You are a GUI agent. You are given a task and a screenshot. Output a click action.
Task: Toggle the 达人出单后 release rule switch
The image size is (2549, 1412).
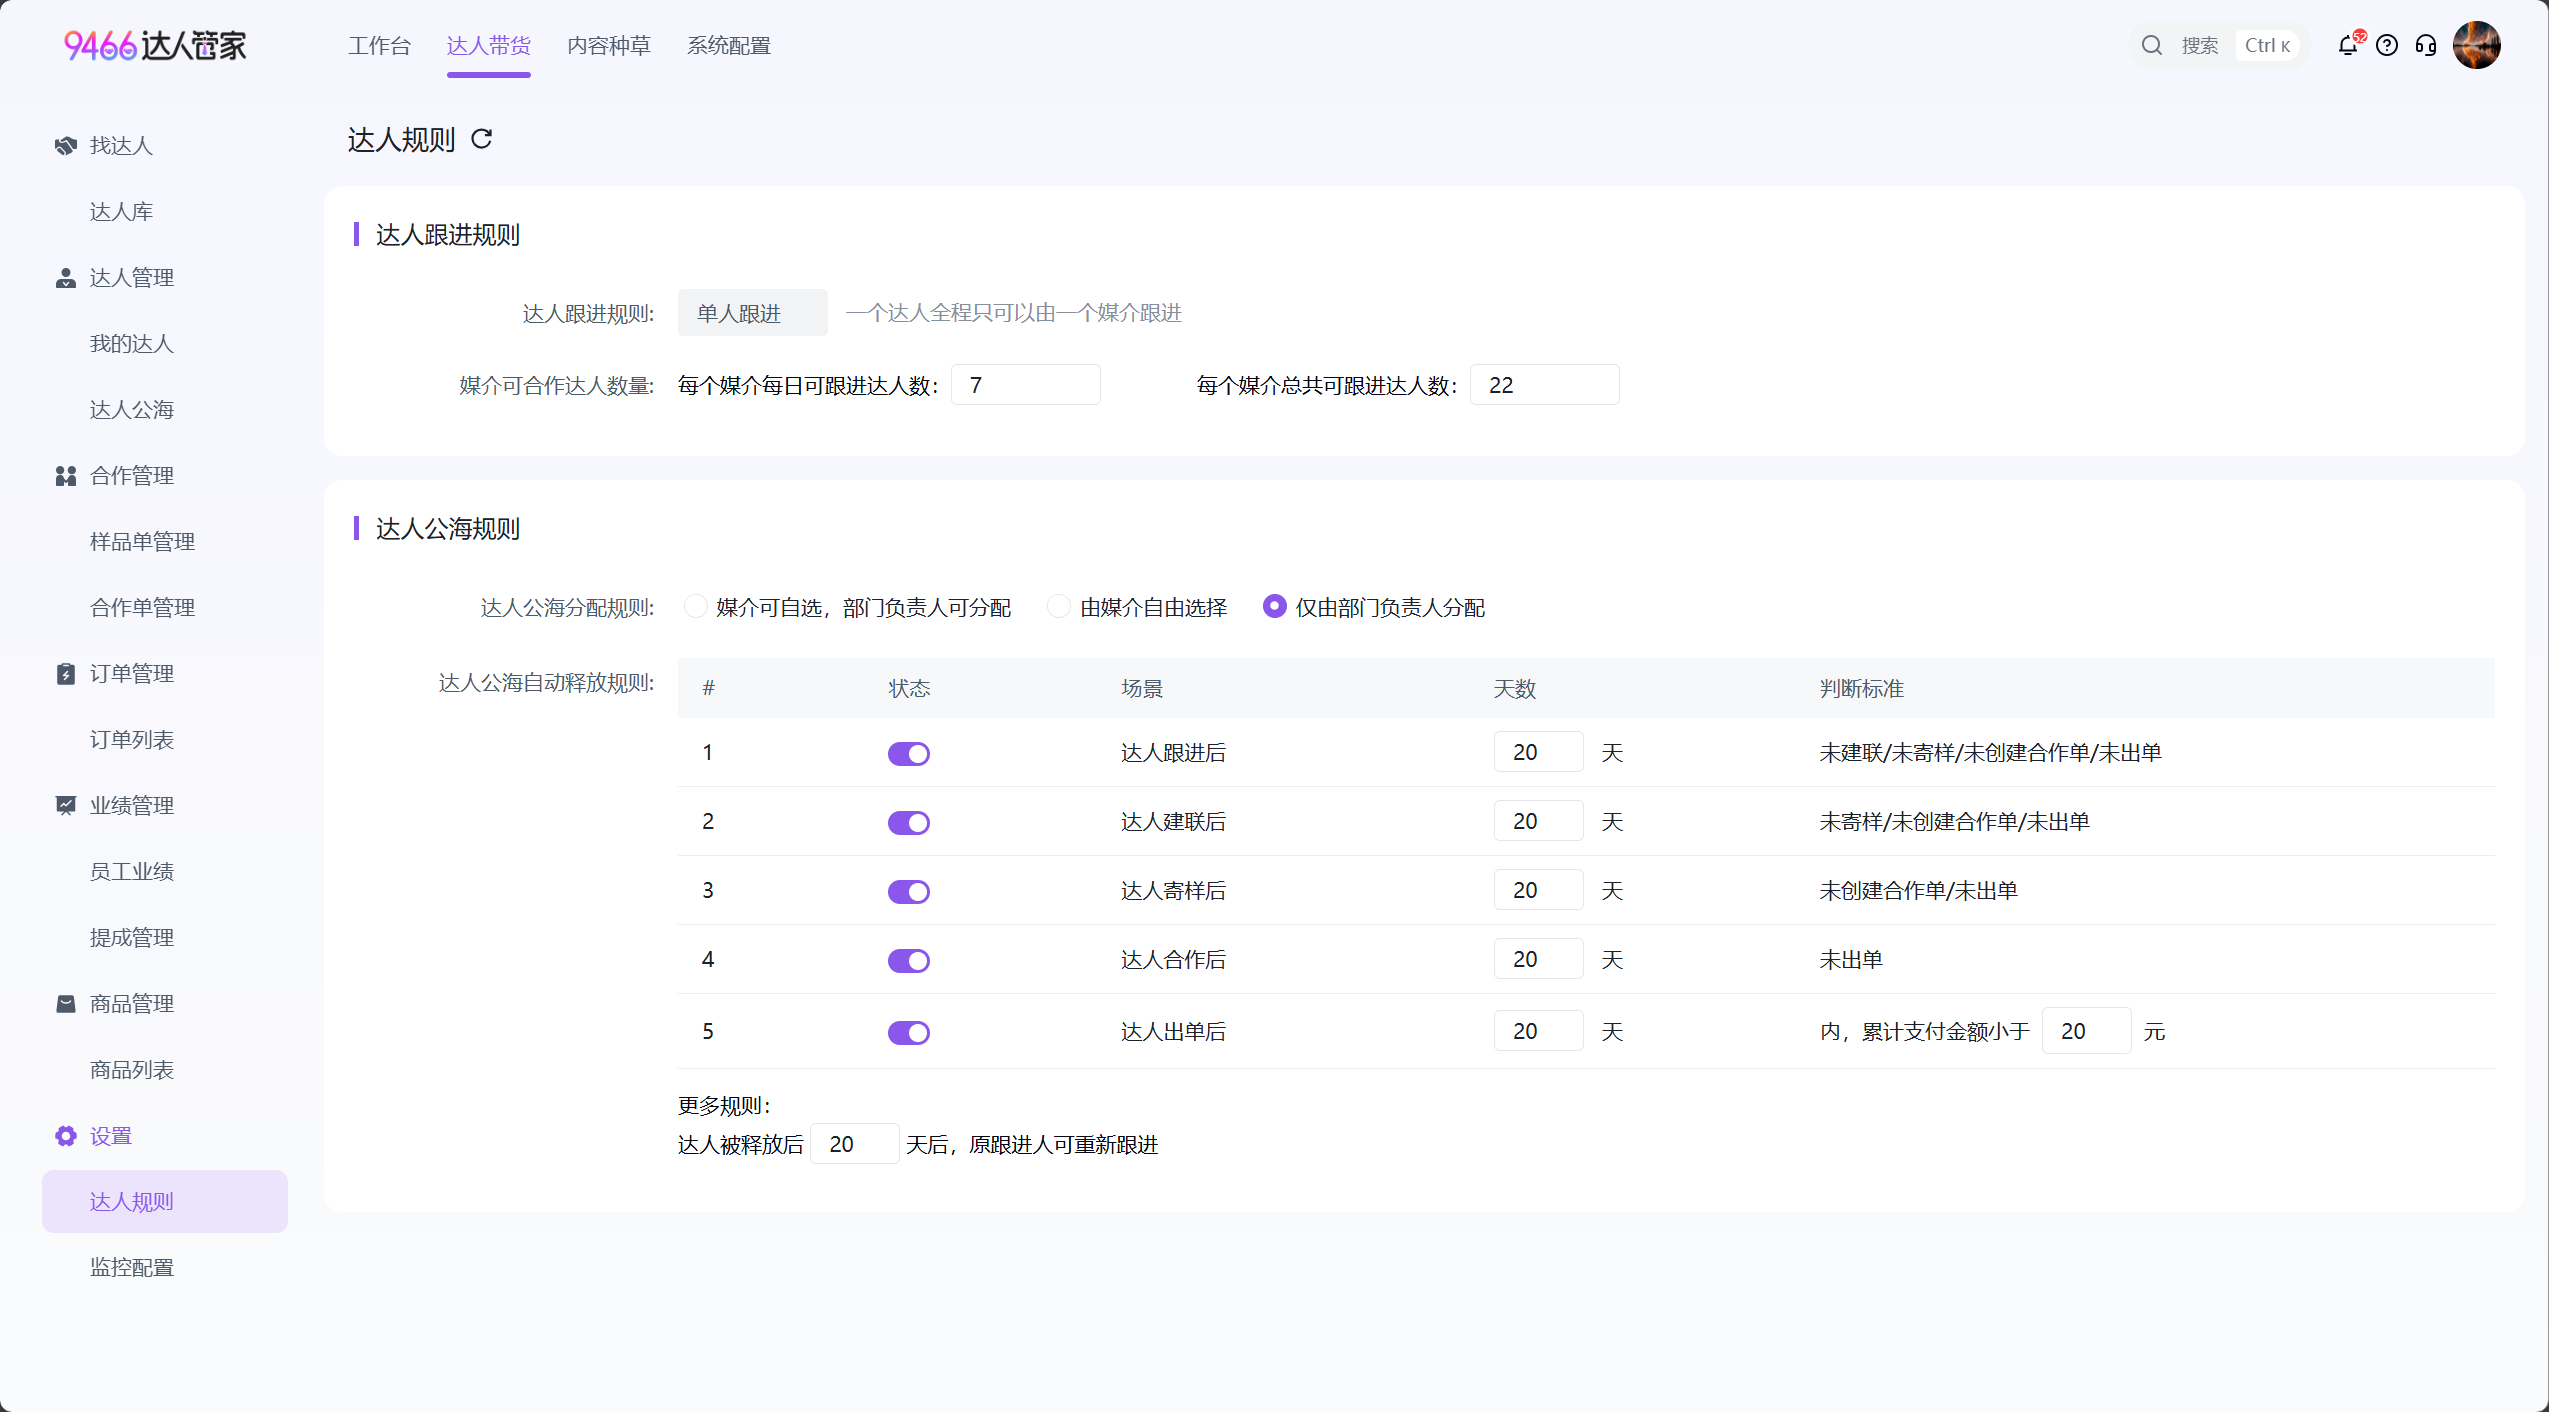(x=909, y=1033)
